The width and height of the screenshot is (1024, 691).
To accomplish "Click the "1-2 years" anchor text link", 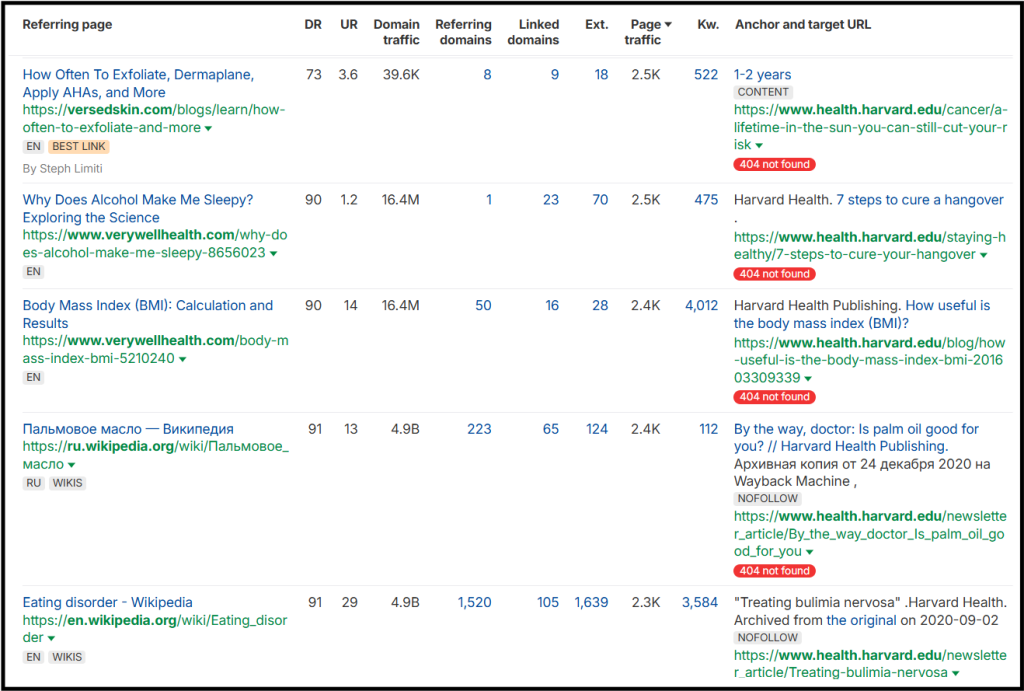I will 760,73.
